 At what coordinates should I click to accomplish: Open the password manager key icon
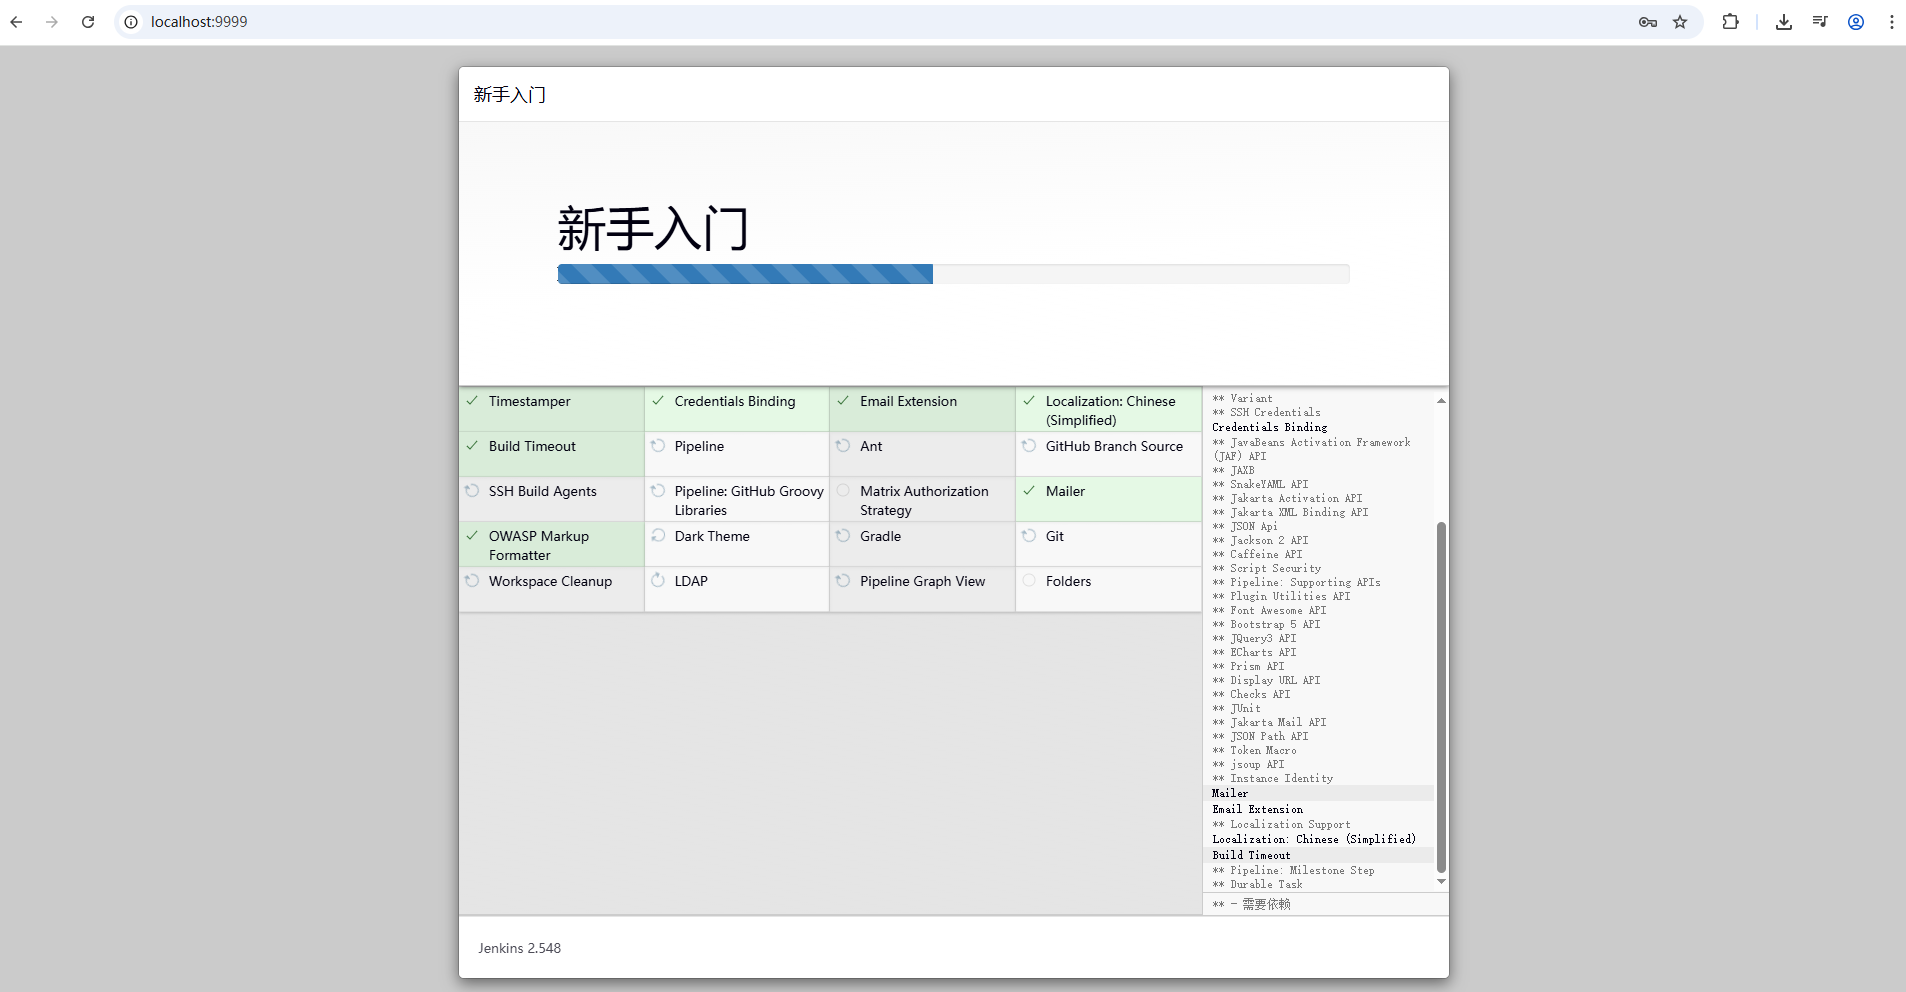[1648, 22]
